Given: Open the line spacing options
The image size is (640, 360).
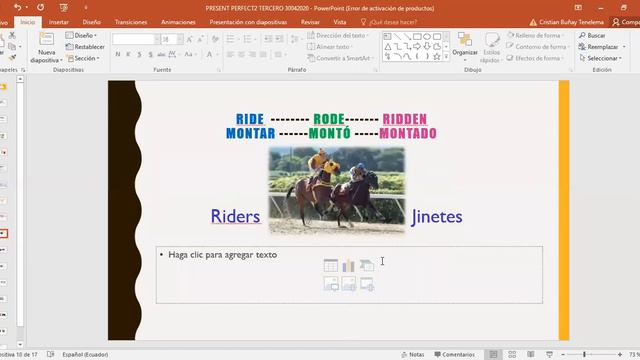Looking at the screenshot, I should [294, 39].
